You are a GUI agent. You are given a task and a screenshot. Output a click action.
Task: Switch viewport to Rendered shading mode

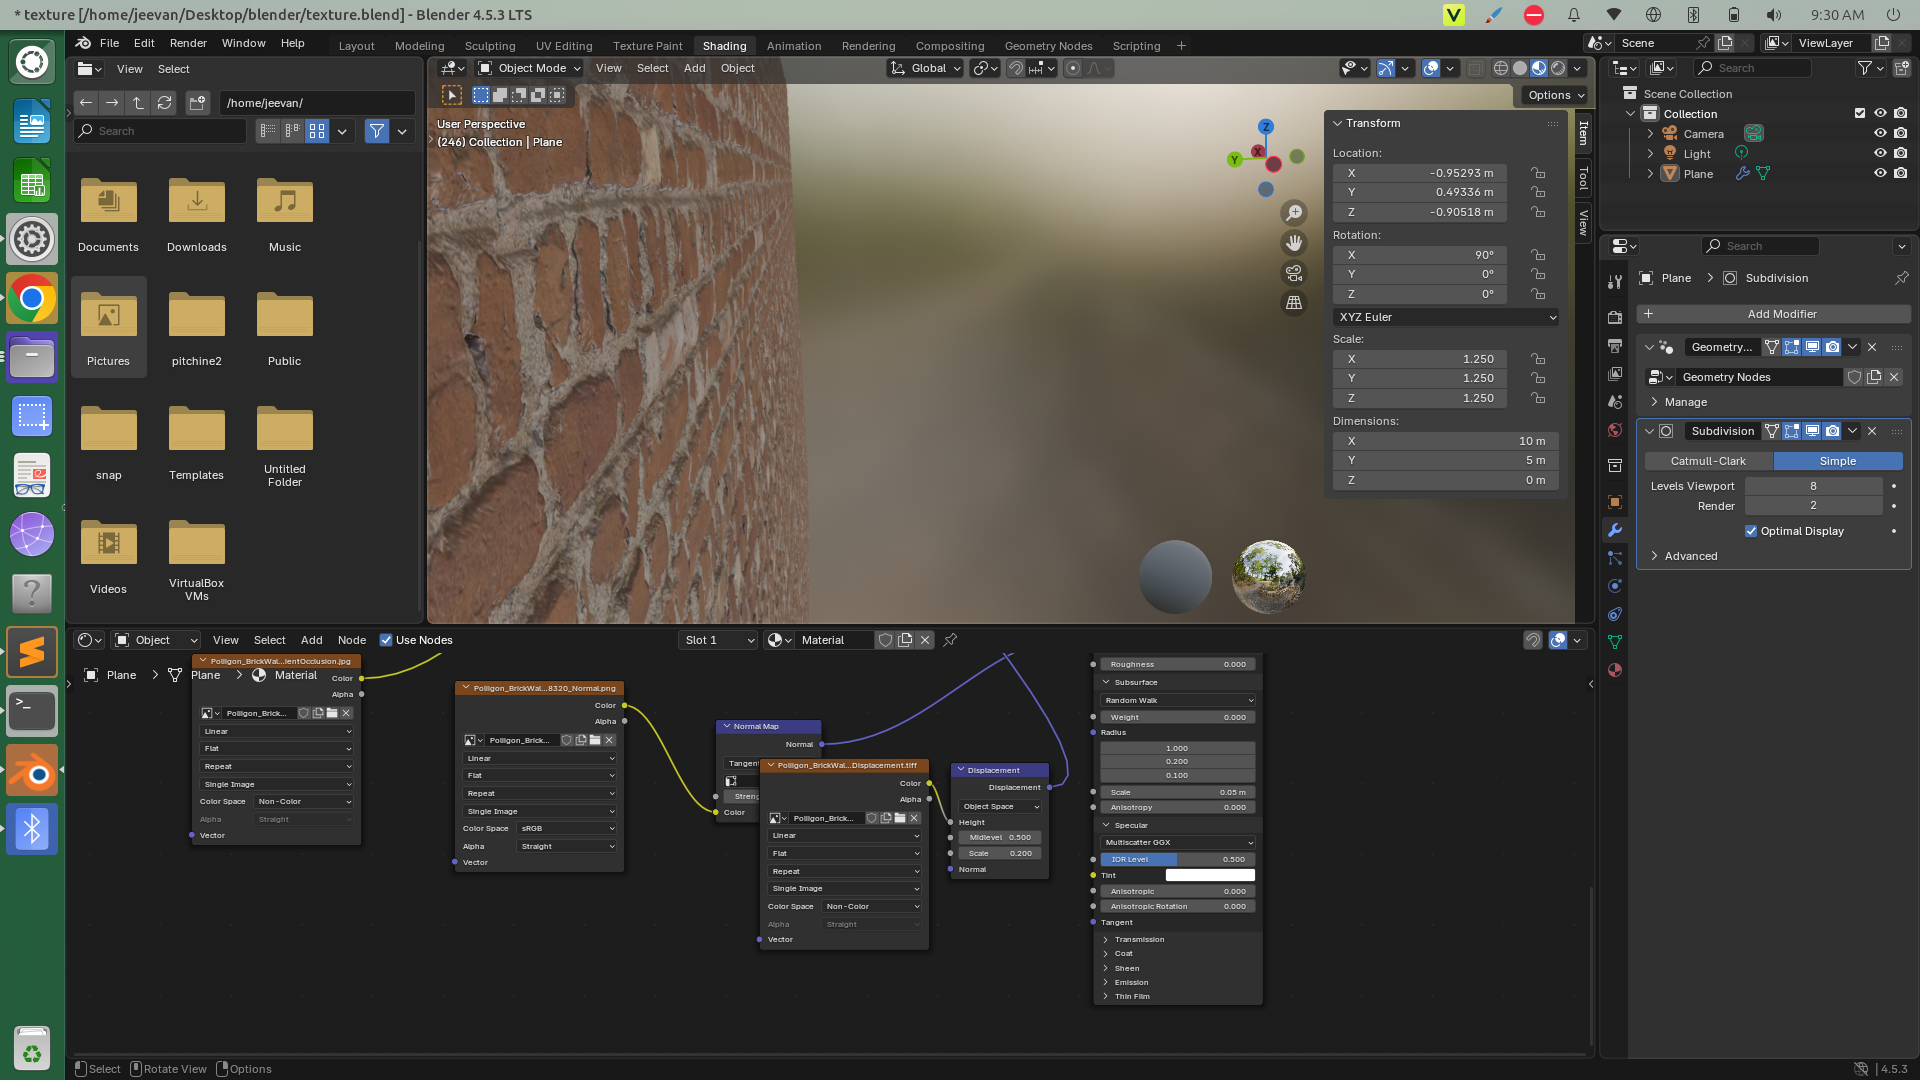(x=1559, y=68)
